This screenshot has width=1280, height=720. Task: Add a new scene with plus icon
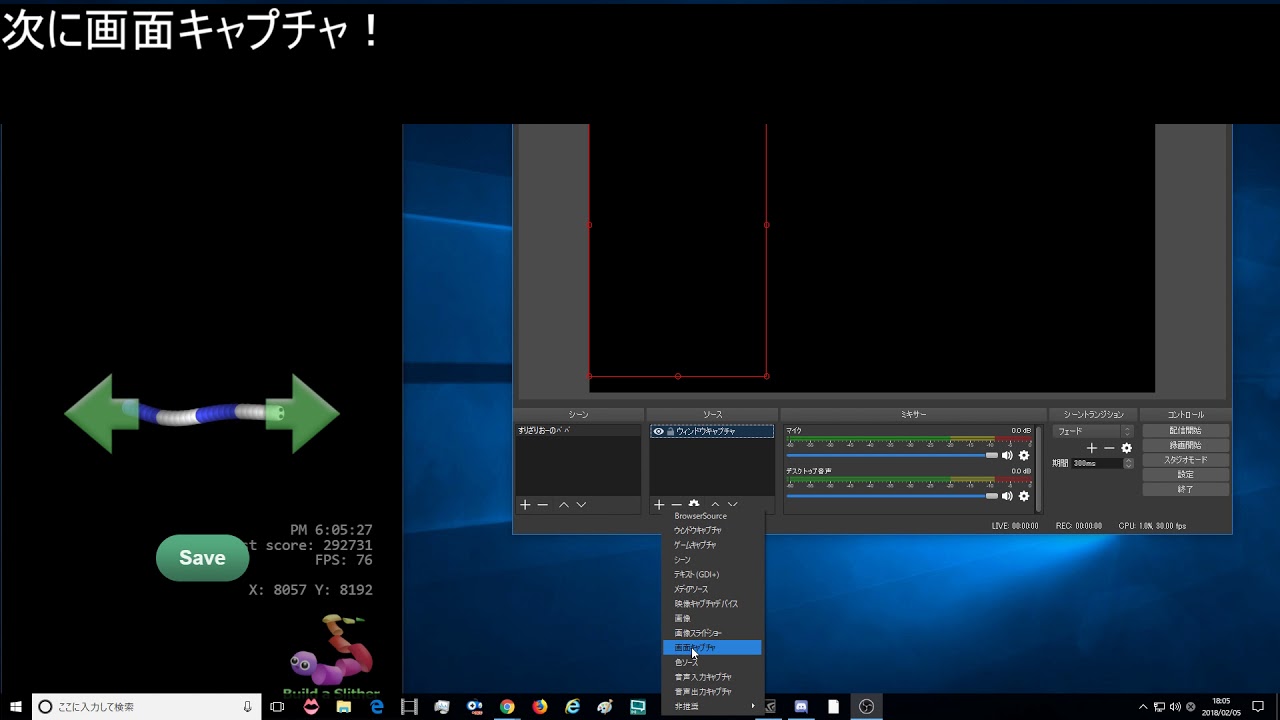[x=525, y=505]
